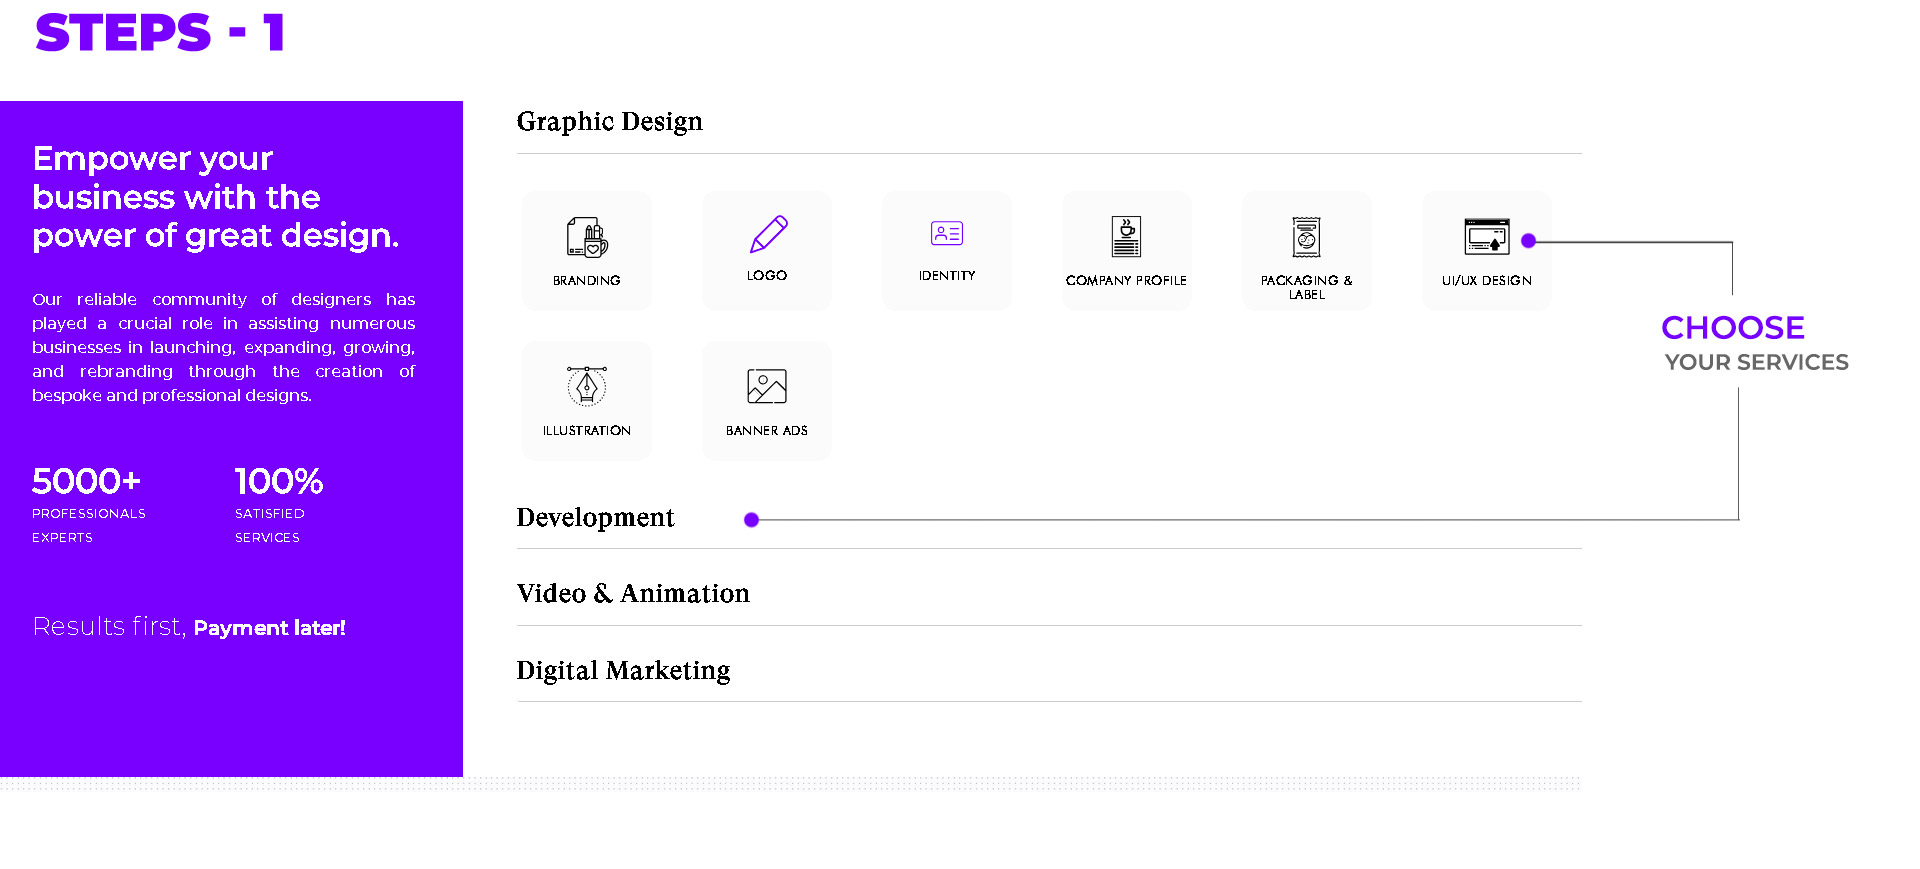This screenshot has height=869, width=1920.
Task: Choose the Packaging & Label icon
Action: tap(1306, 238)
